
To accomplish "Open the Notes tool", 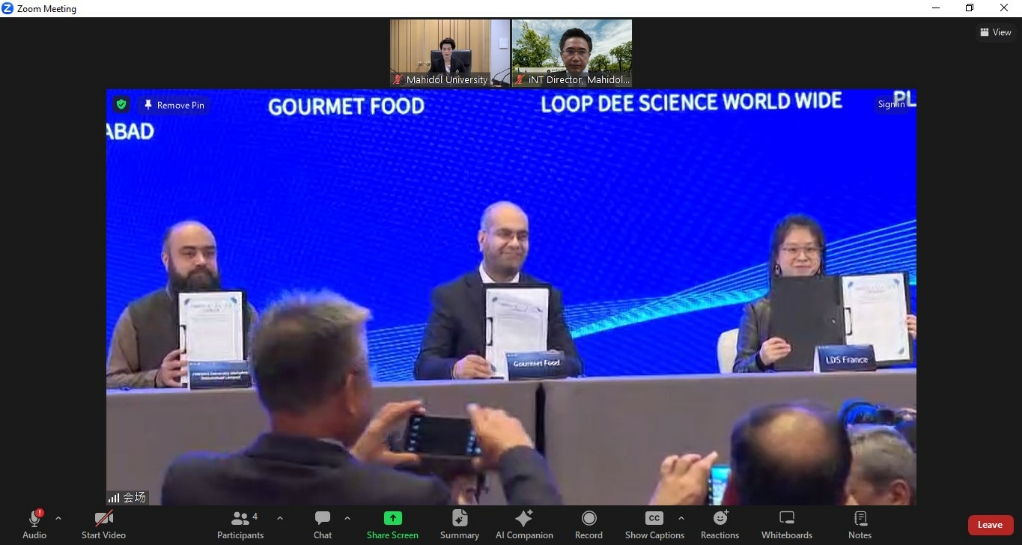I will (x=860, y=524).
